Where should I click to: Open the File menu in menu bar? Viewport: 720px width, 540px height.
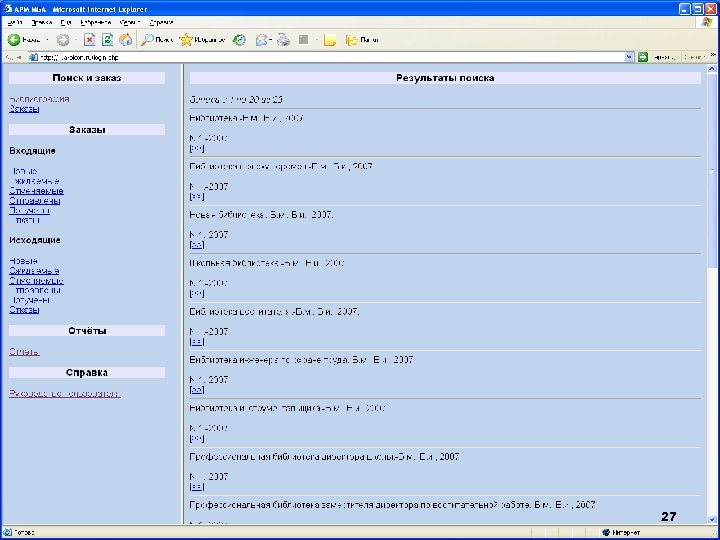(15, 22)
